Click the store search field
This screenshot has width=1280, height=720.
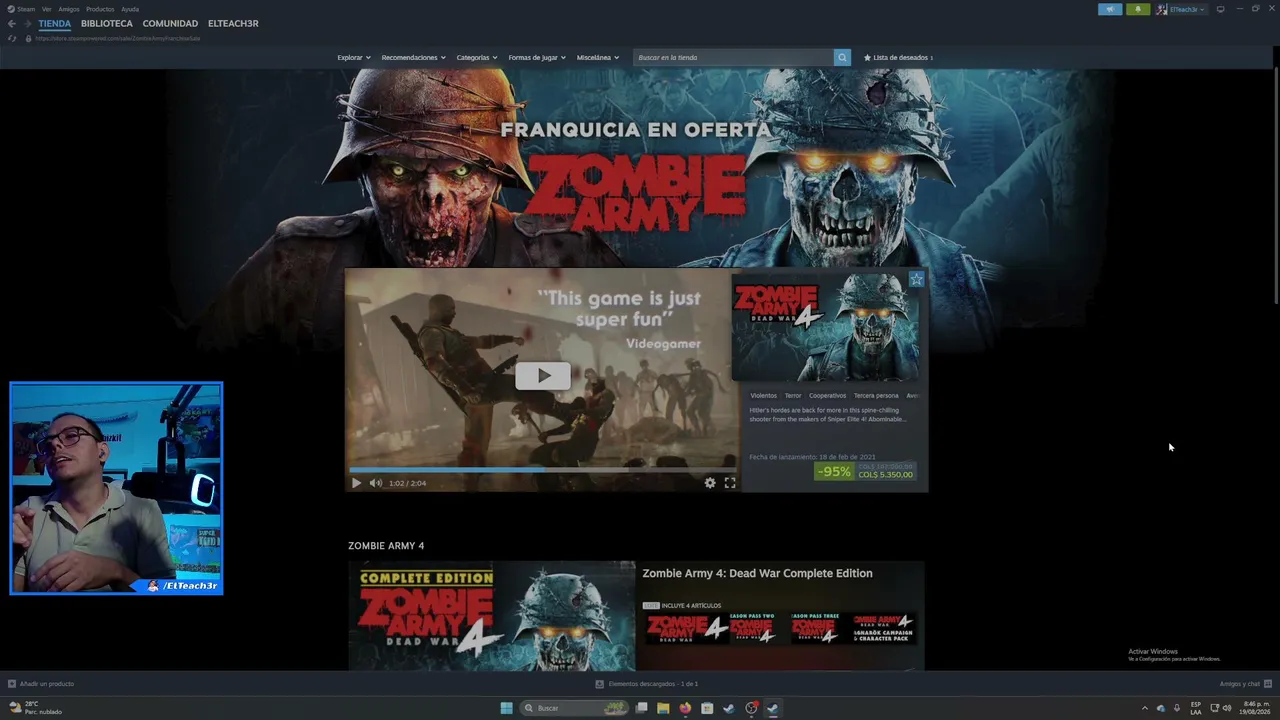pos(734,57)
